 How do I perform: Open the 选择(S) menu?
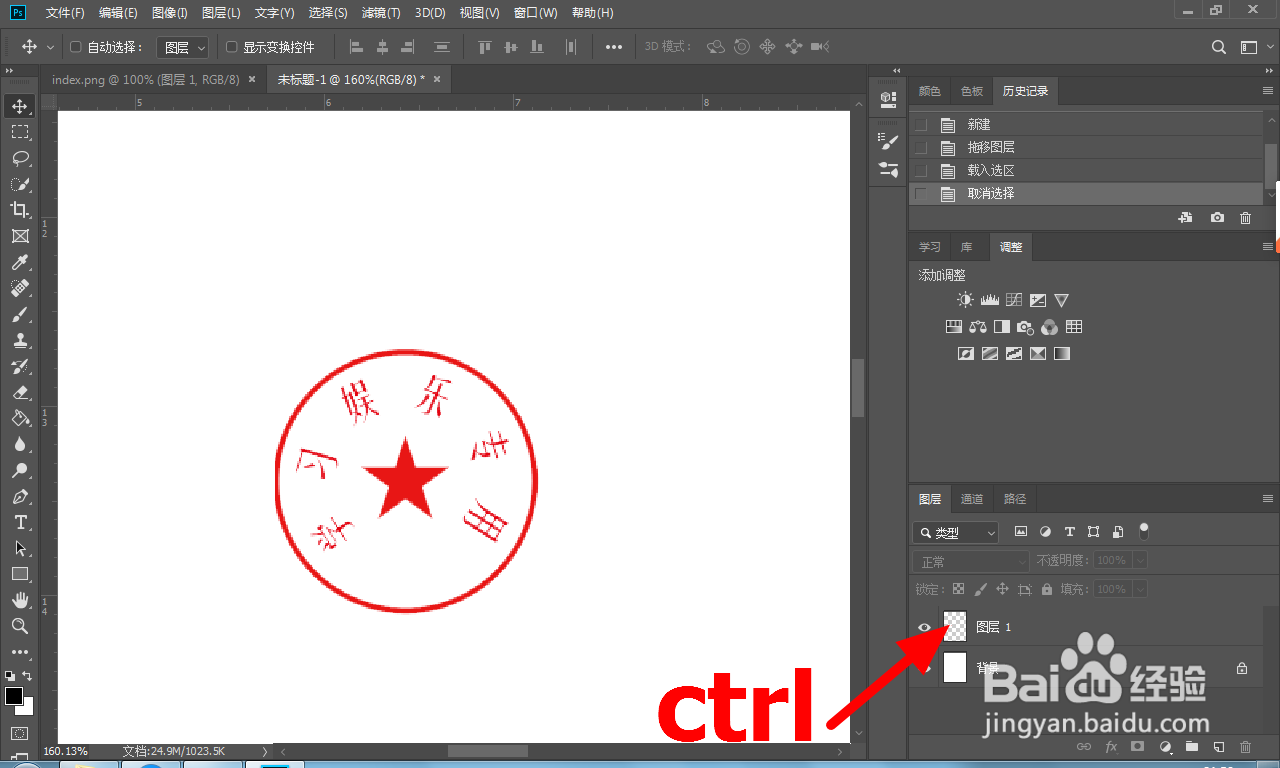coord(328,13)
